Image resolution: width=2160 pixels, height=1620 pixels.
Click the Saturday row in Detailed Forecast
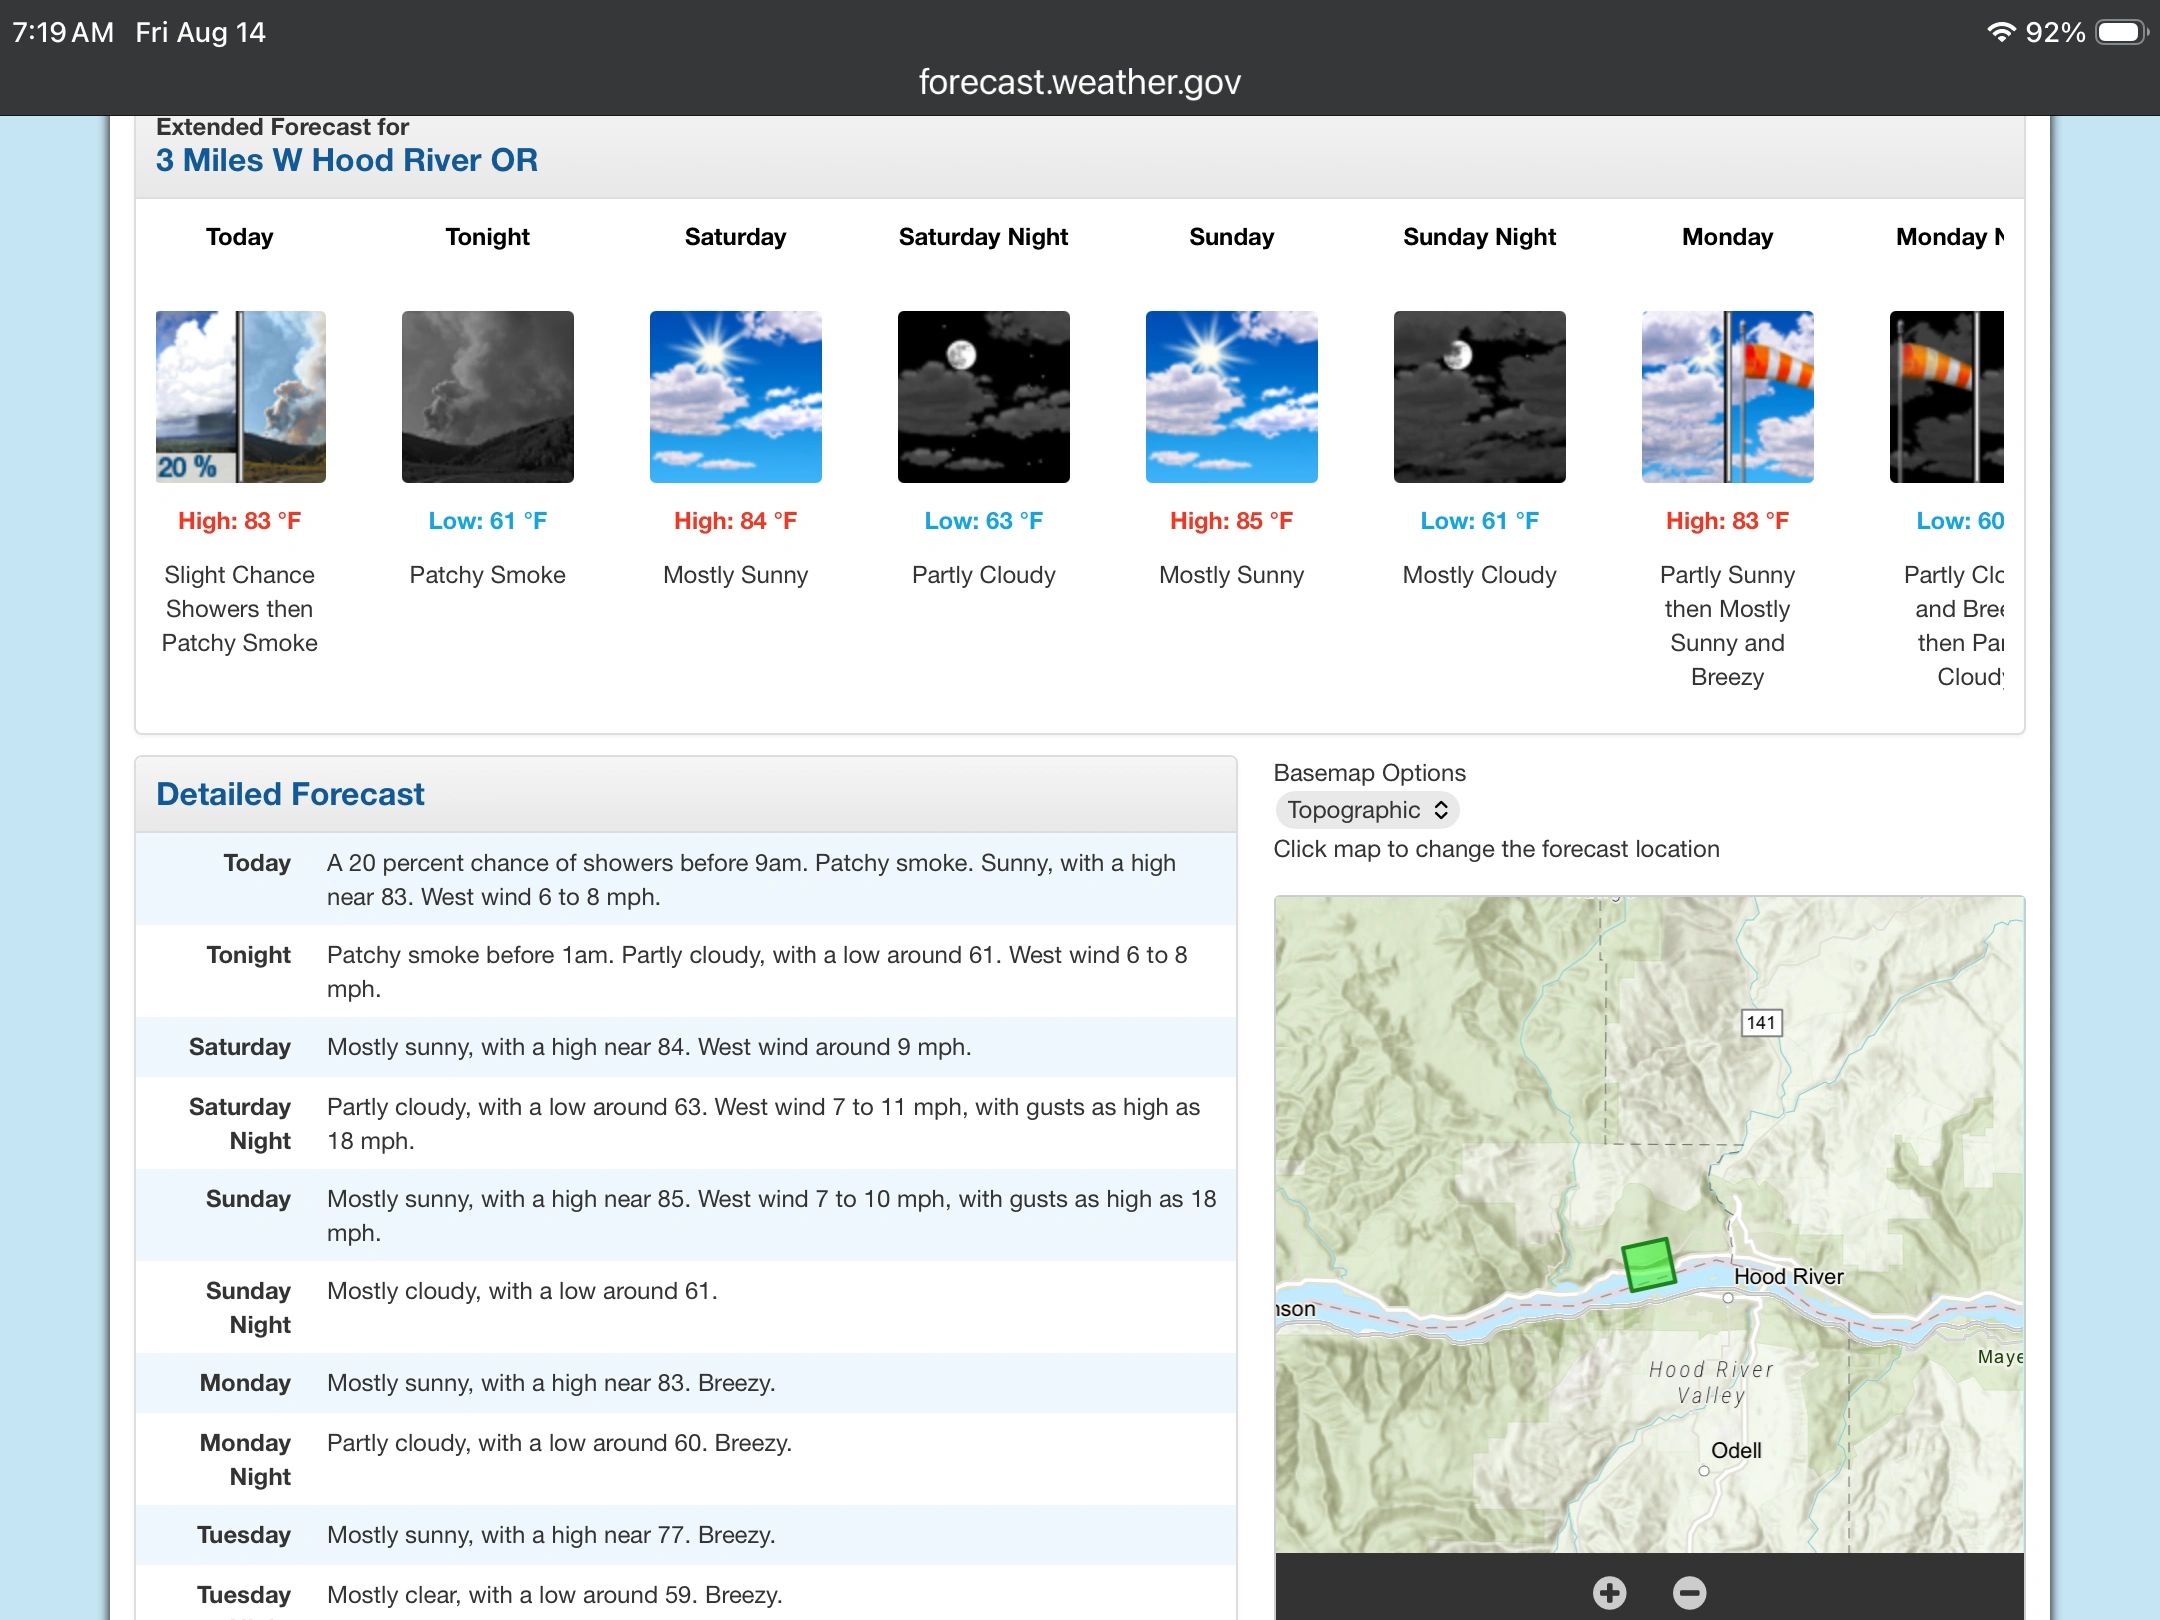click(686, 1047)
